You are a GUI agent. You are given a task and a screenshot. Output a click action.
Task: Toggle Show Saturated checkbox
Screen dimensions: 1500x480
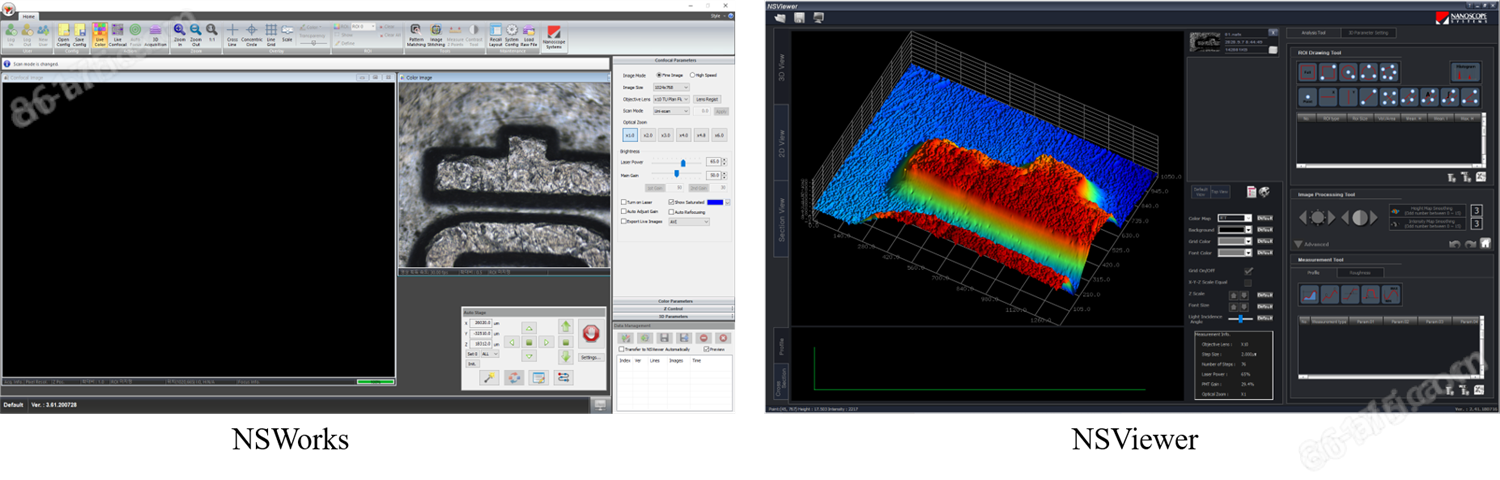(672, 202)
